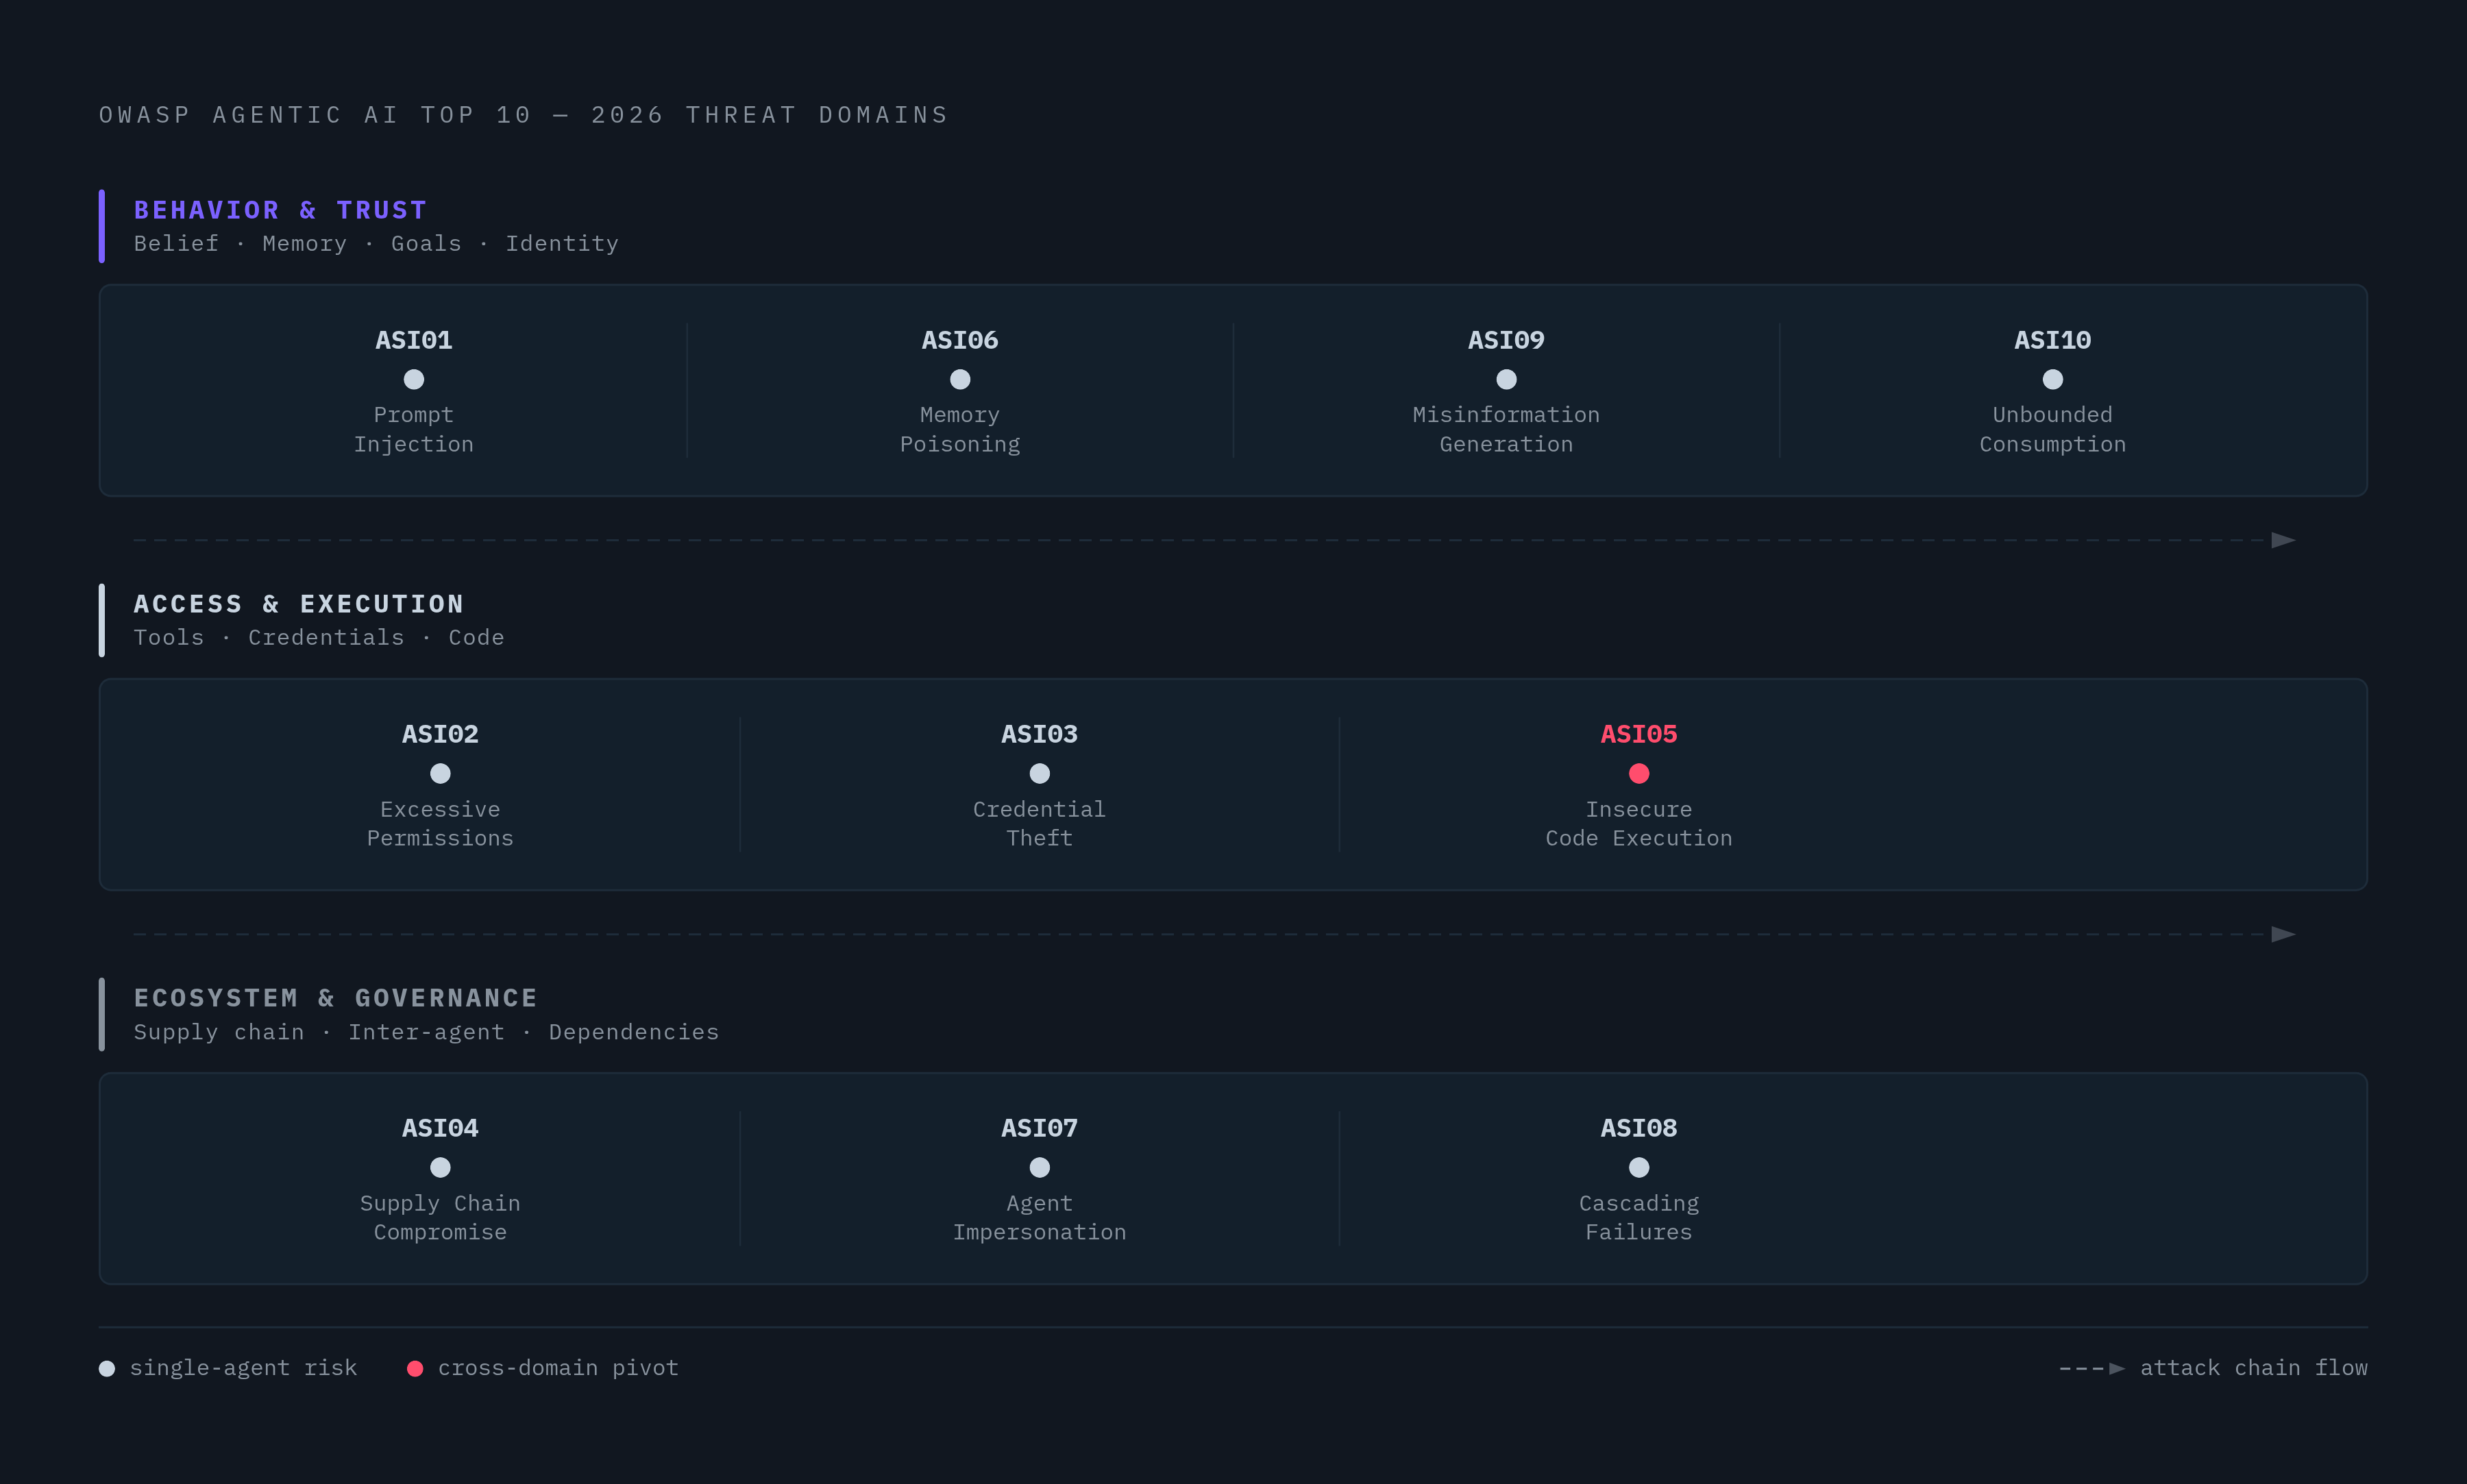Select the ASI02 code label

[440, 734]
